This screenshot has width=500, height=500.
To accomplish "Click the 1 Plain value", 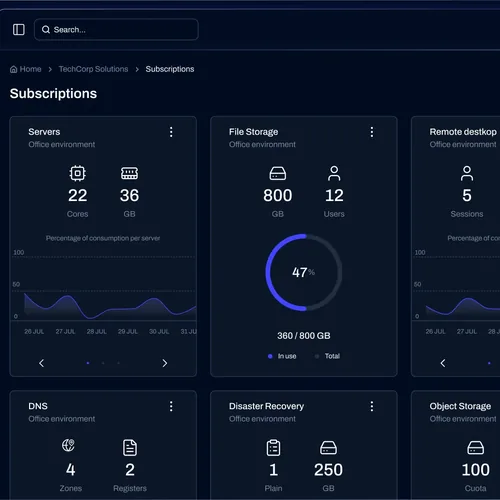I will pos(273,470).
